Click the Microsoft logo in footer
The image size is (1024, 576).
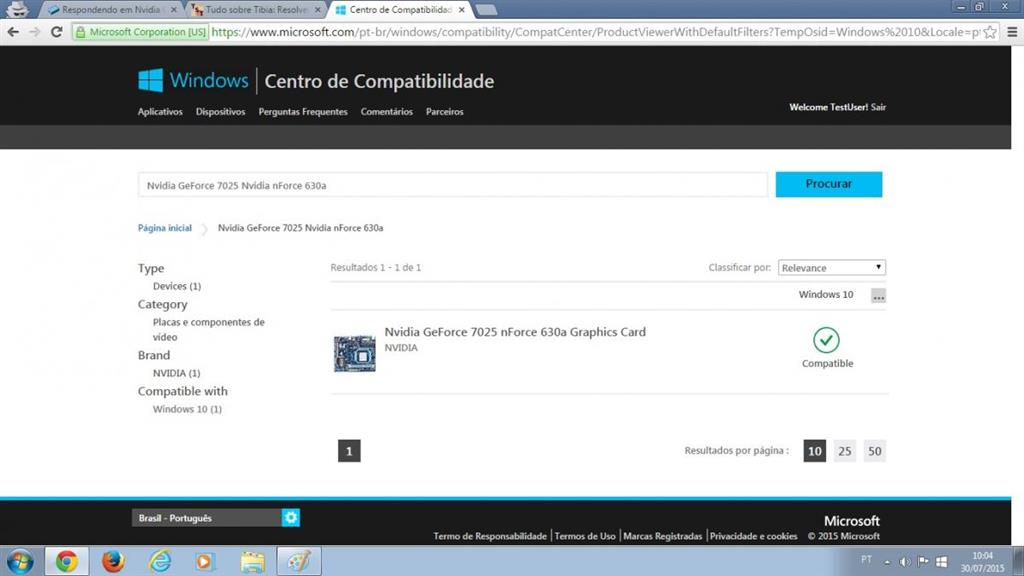click(852, 520)
